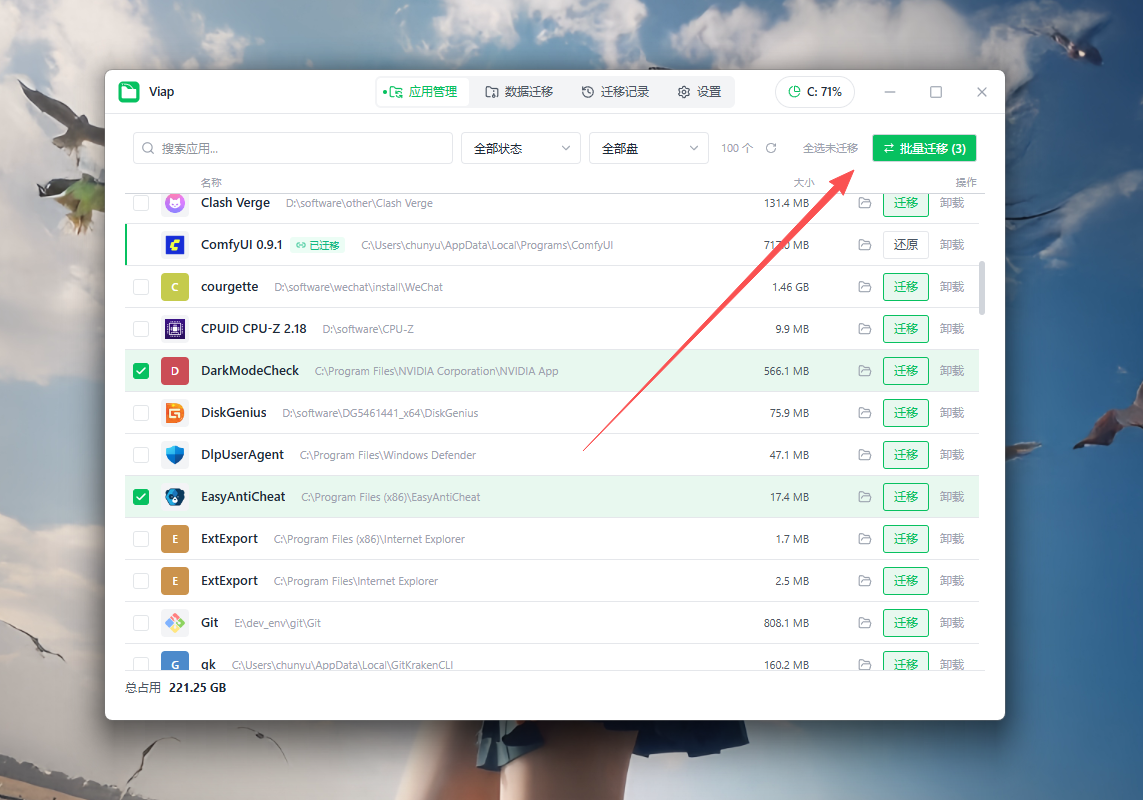
Task: Click the Git app icon
Action: [x=175, y=623]
